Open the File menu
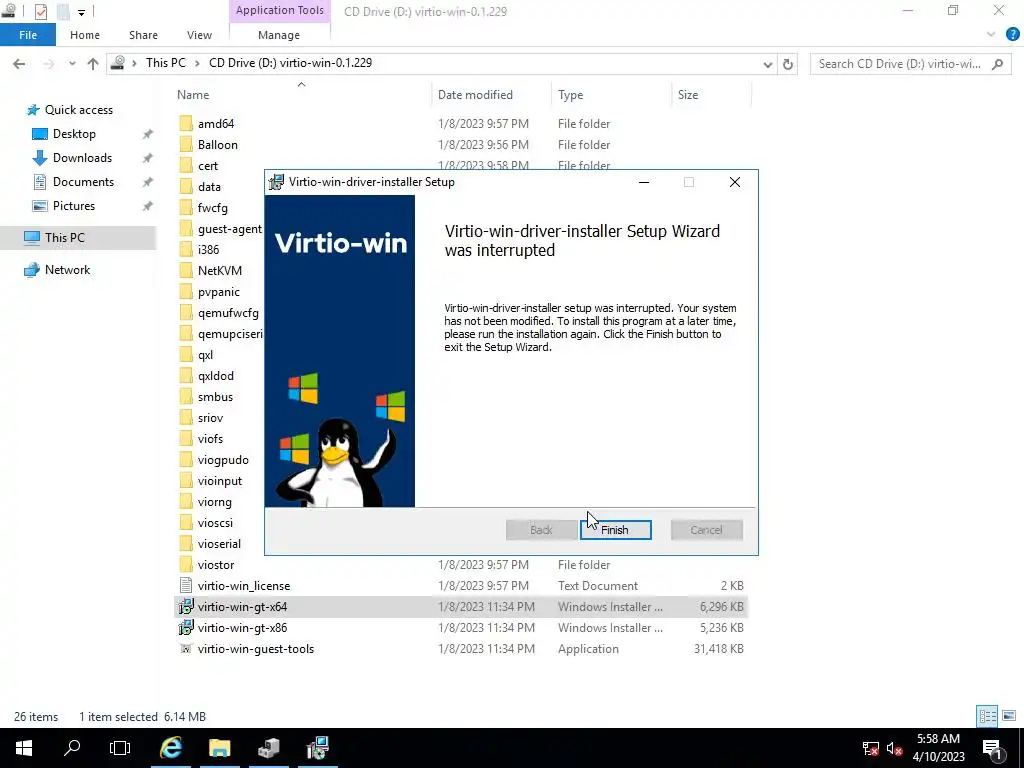 tap(28, 35)
